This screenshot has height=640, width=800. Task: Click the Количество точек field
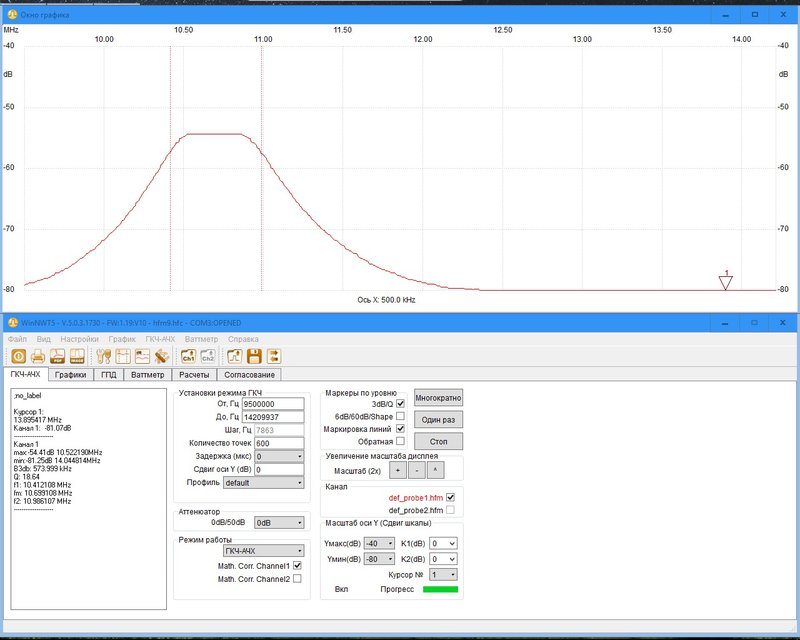click(x=279, y=443)
